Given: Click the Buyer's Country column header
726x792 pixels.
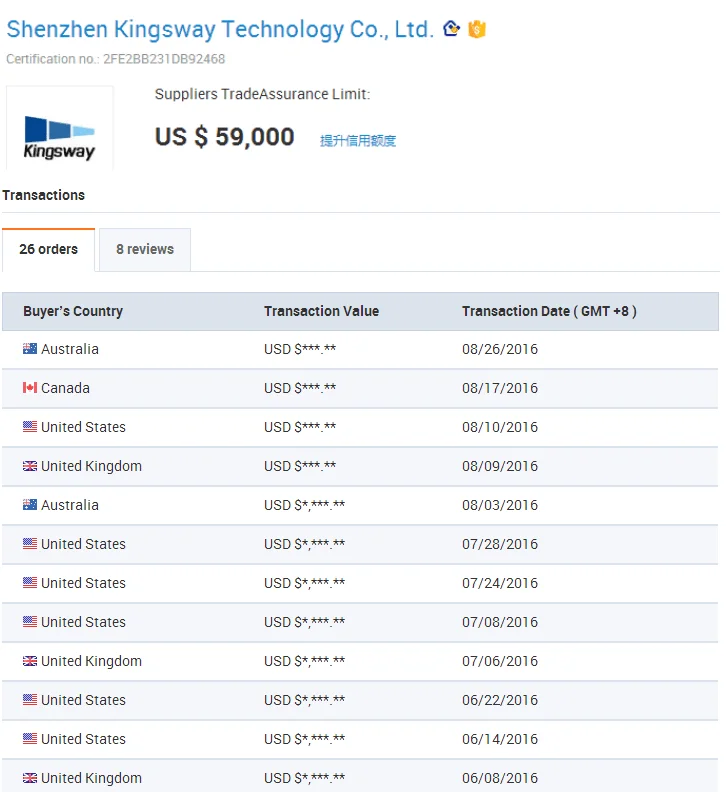Looking at the screenshot, I should [73, 311].
